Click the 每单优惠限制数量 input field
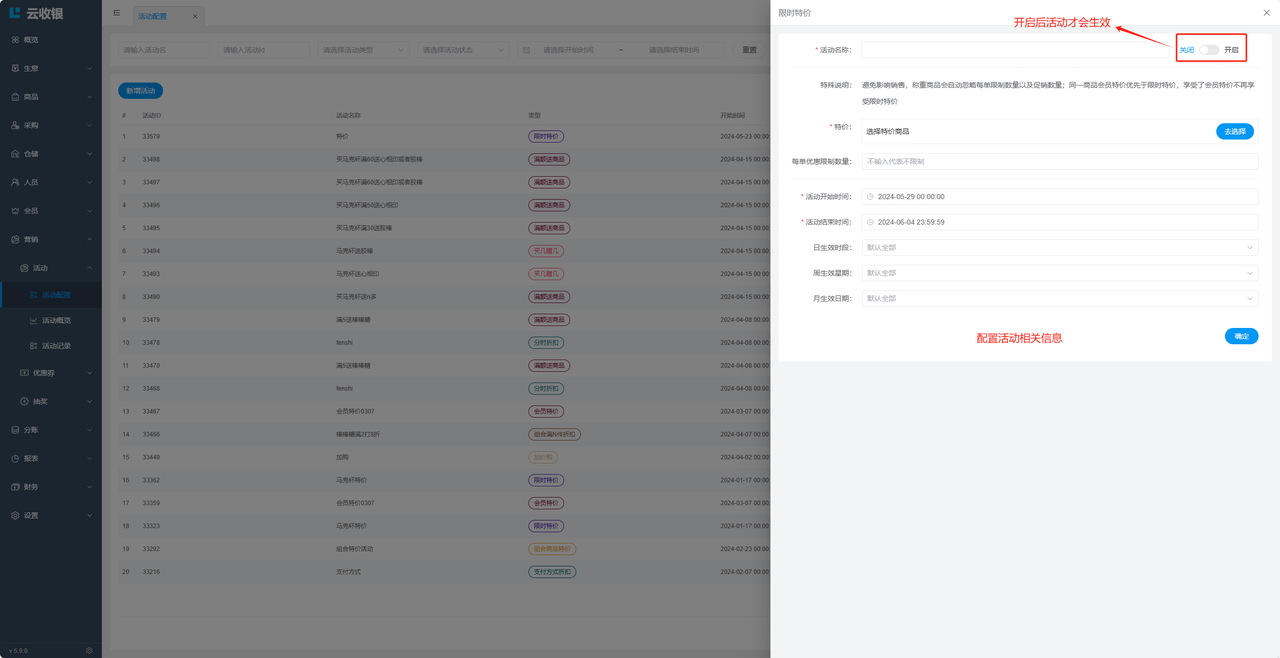Image resolution: width=1280 pixels, height=658 pixels. click(1059, 161)
